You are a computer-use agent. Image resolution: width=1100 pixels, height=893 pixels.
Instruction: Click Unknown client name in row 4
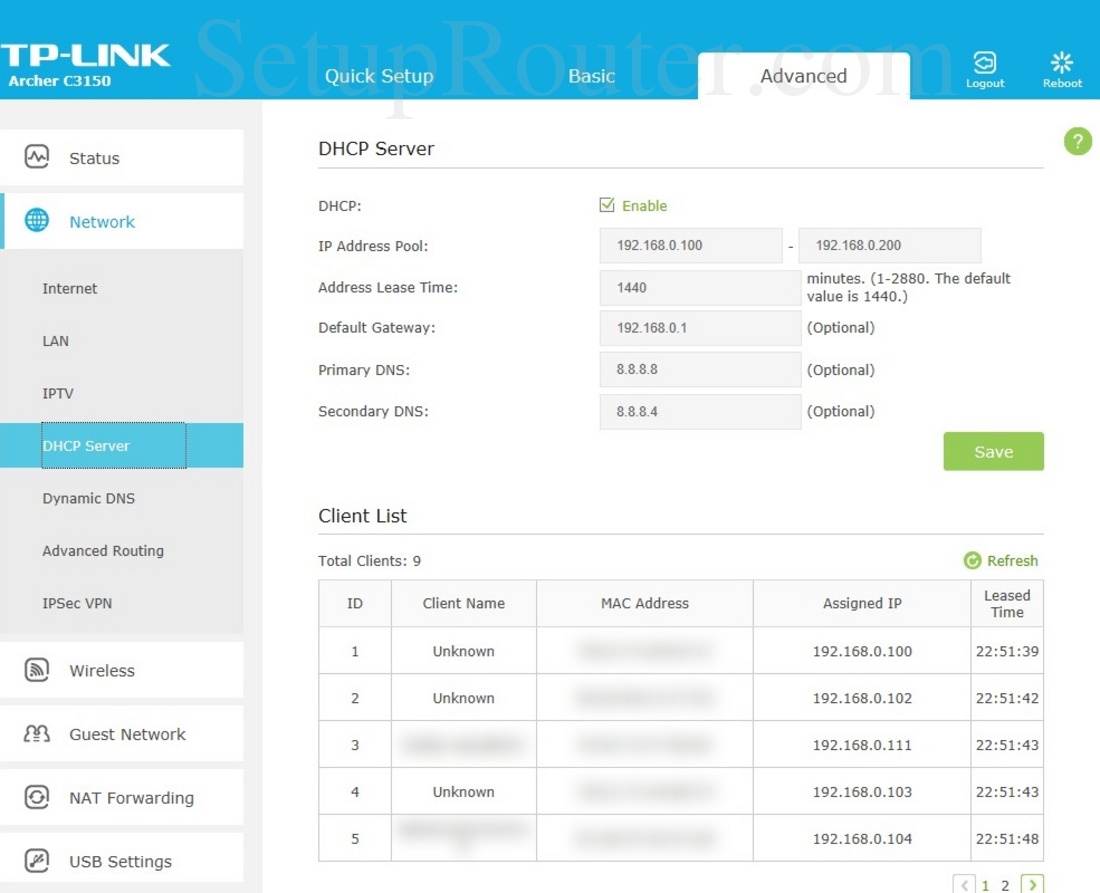pyautogui.click(x=464, y=792)
